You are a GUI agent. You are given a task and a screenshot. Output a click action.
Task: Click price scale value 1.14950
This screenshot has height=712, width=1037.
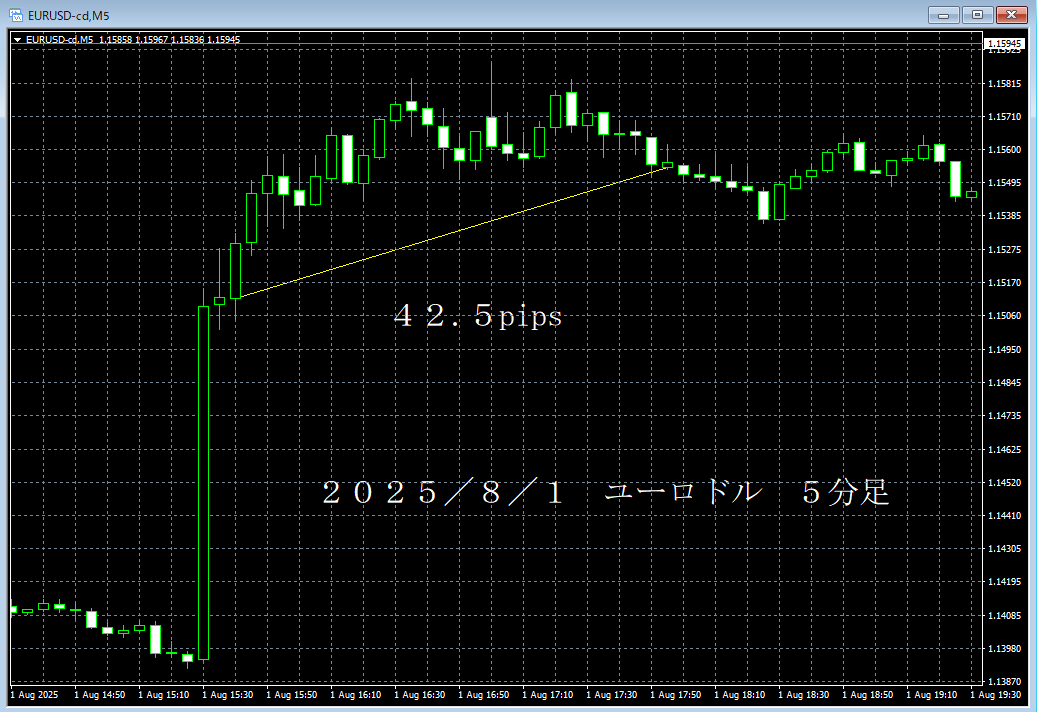pyautogui.click(x=1004, y=350)
